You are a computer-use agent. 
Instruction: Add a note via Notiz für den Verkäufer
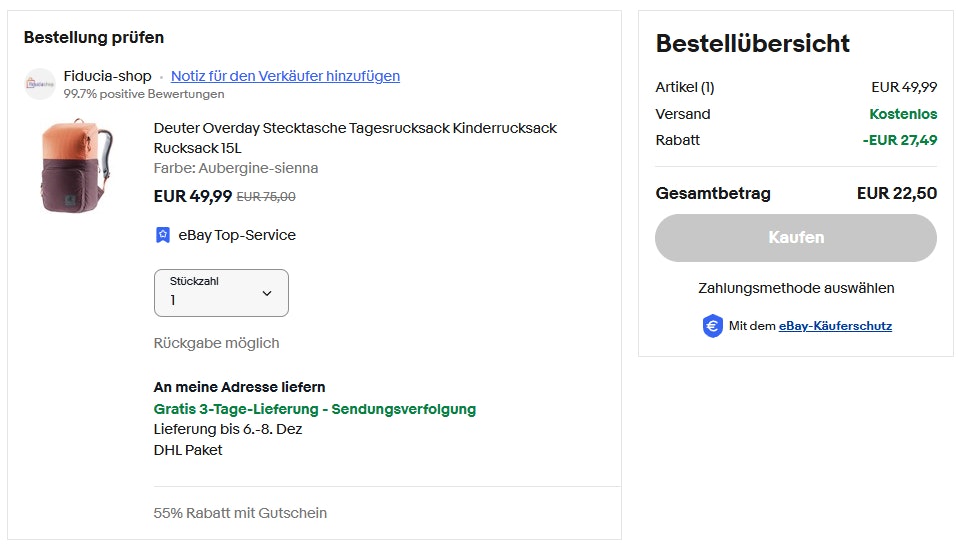[285, 76]
